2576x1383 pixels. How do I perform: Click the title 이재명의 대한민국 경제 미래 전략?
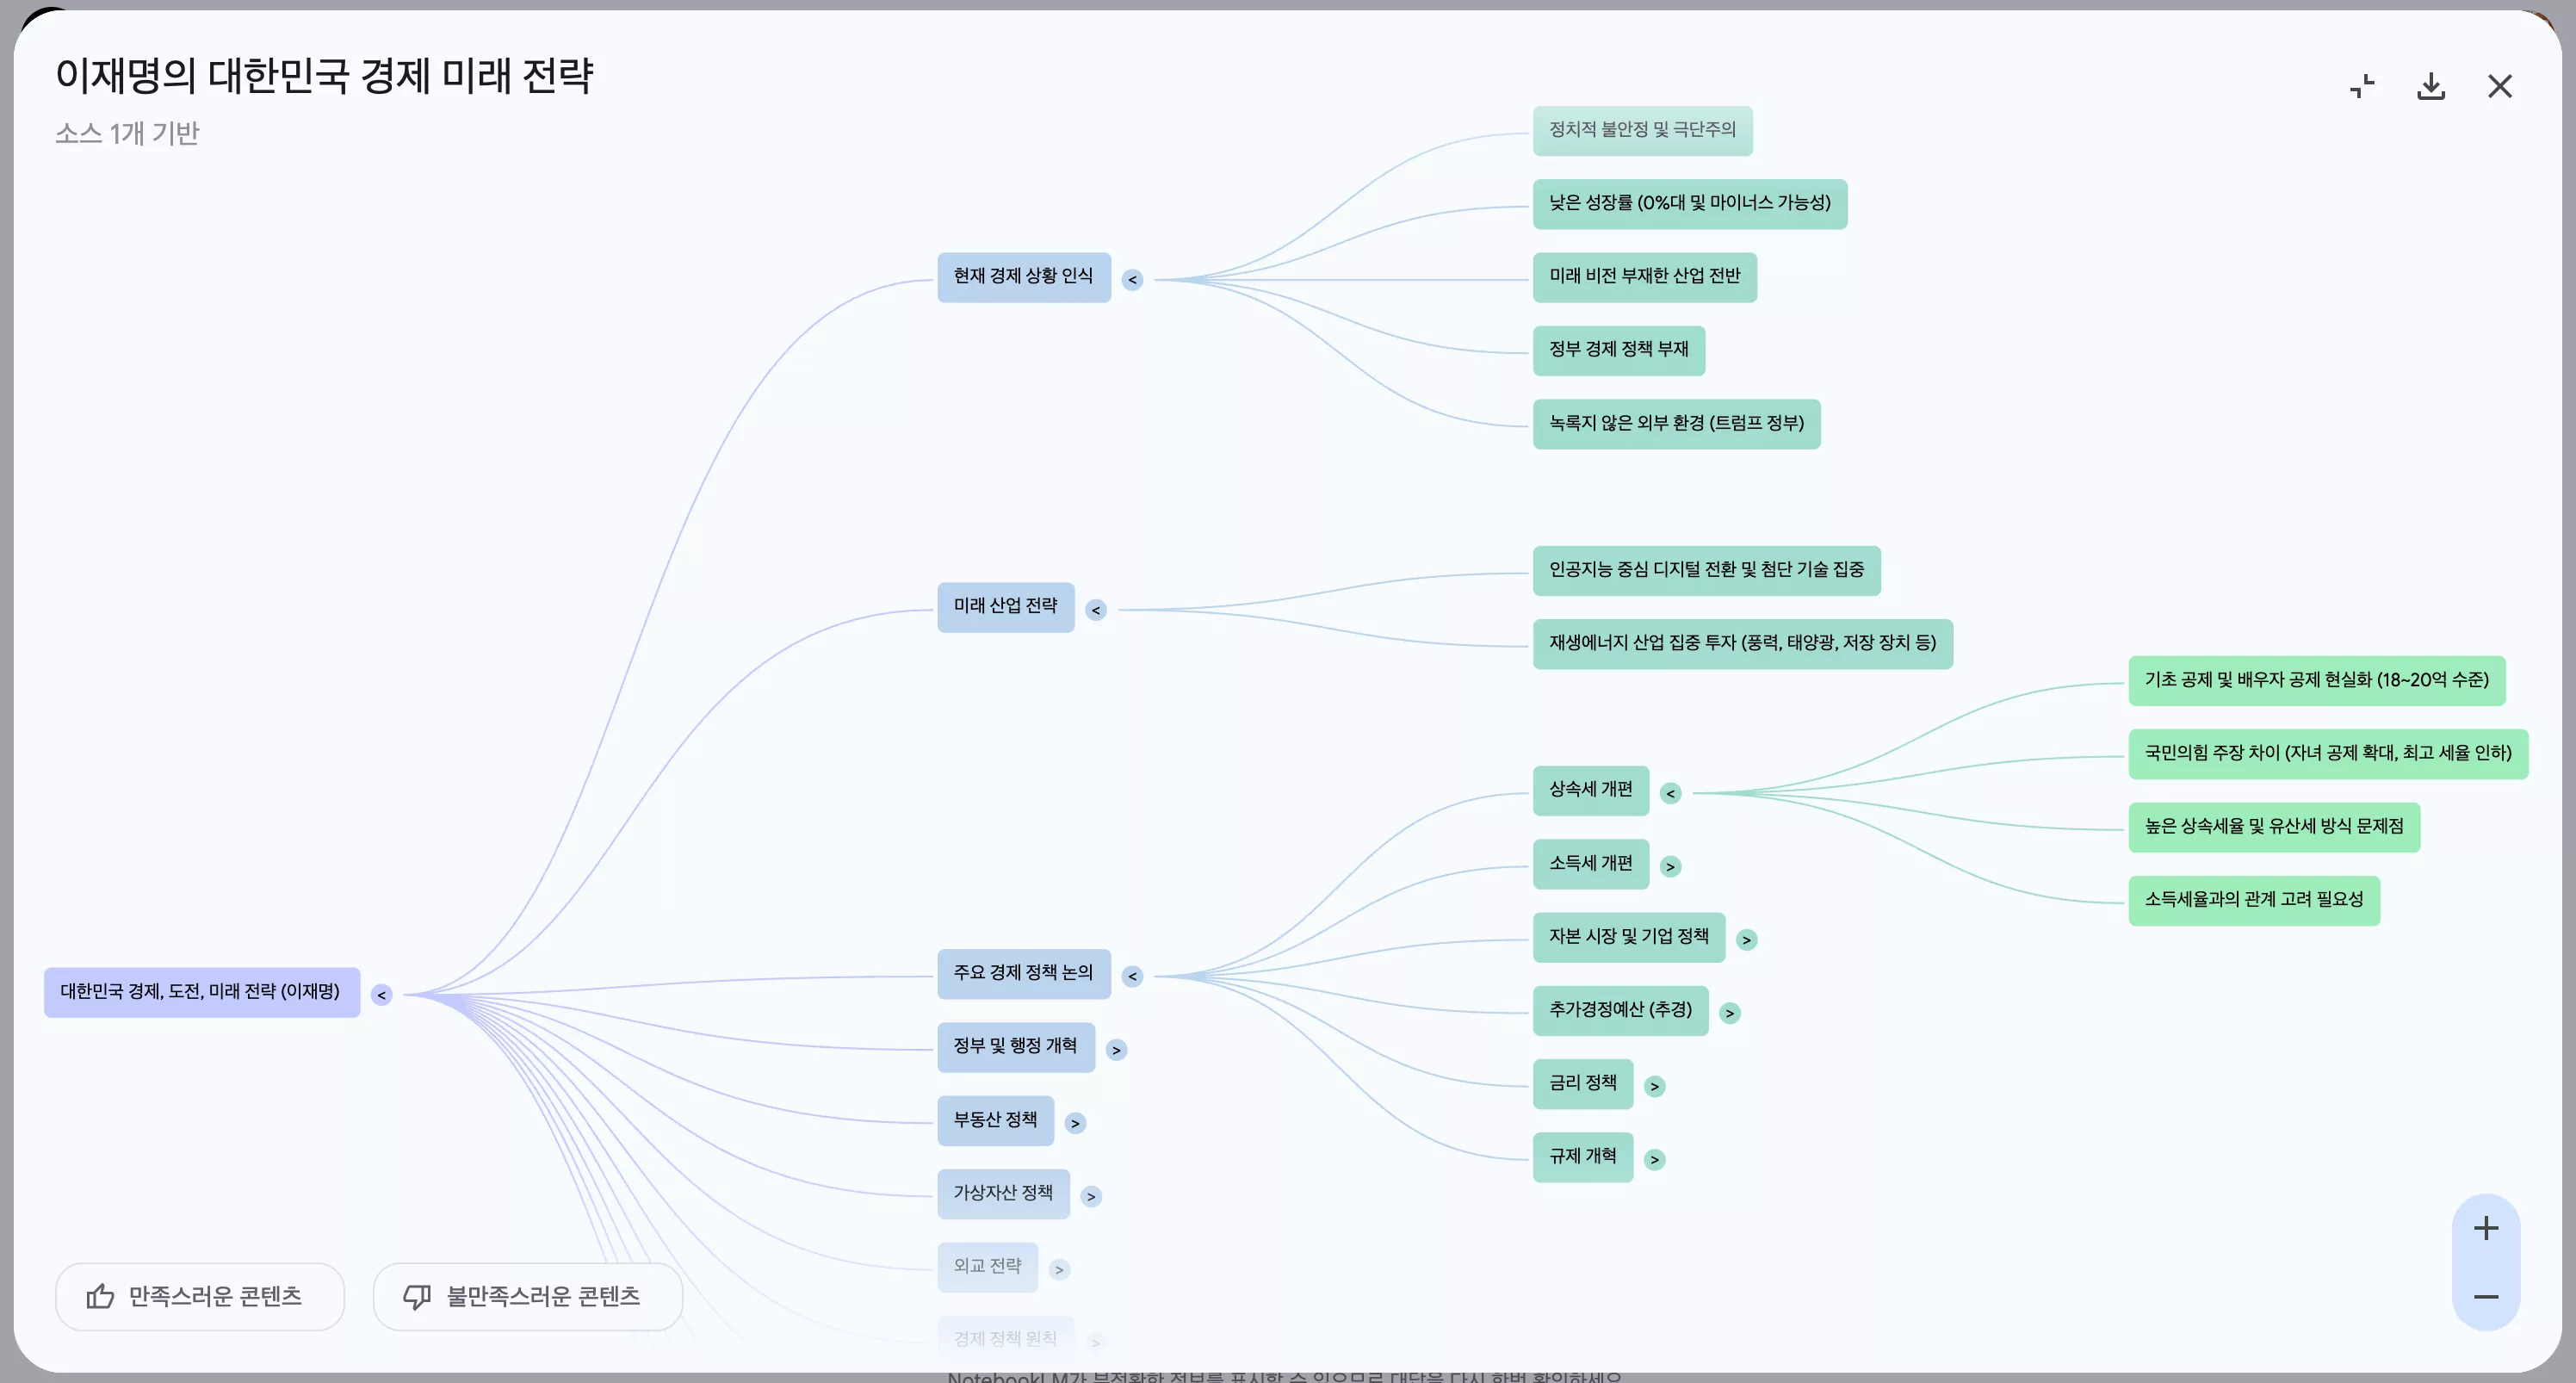324,76
